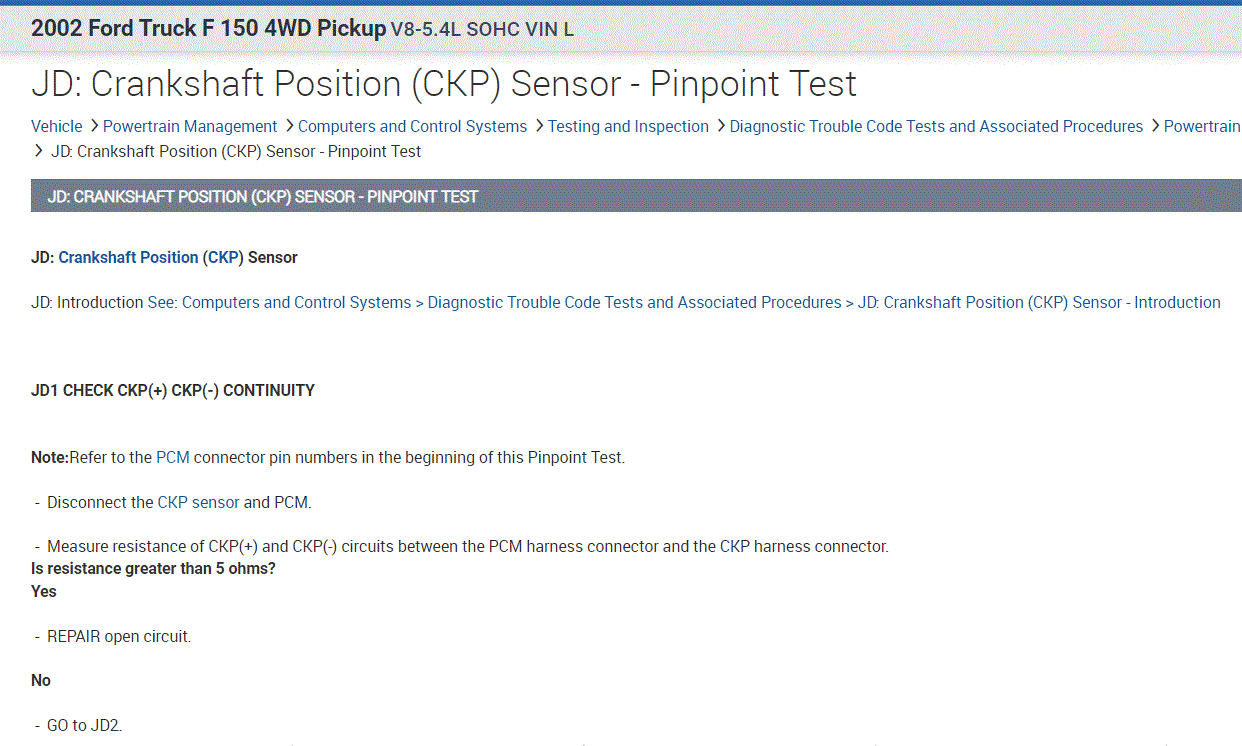Click the PCM link in the Note
Viewport: 1242px width, 746px height.
click(172, 458)
